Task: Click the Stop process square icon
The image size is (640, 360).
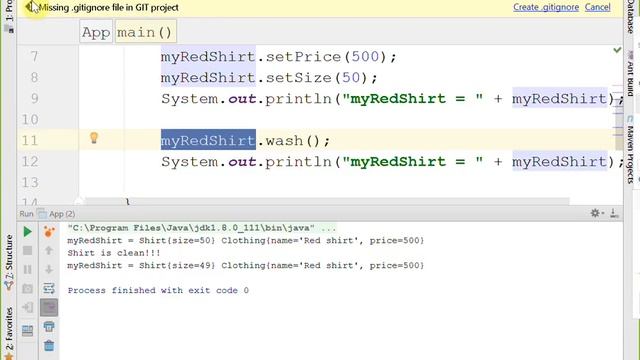Action: [x=27, y=251]
